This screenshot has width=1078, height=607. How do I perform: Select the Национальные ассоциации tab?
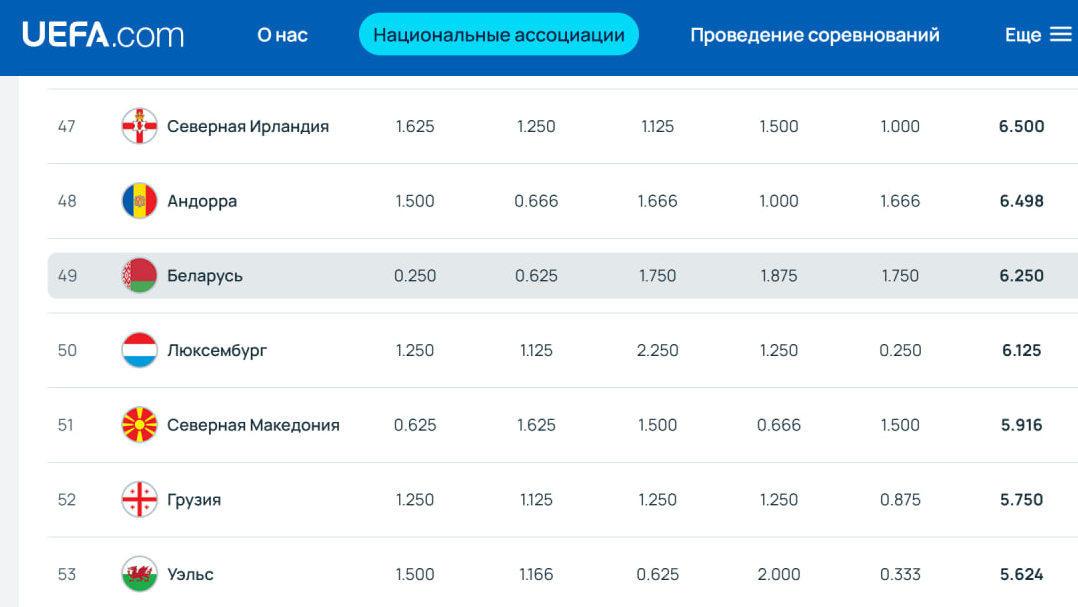pos(498,34)
